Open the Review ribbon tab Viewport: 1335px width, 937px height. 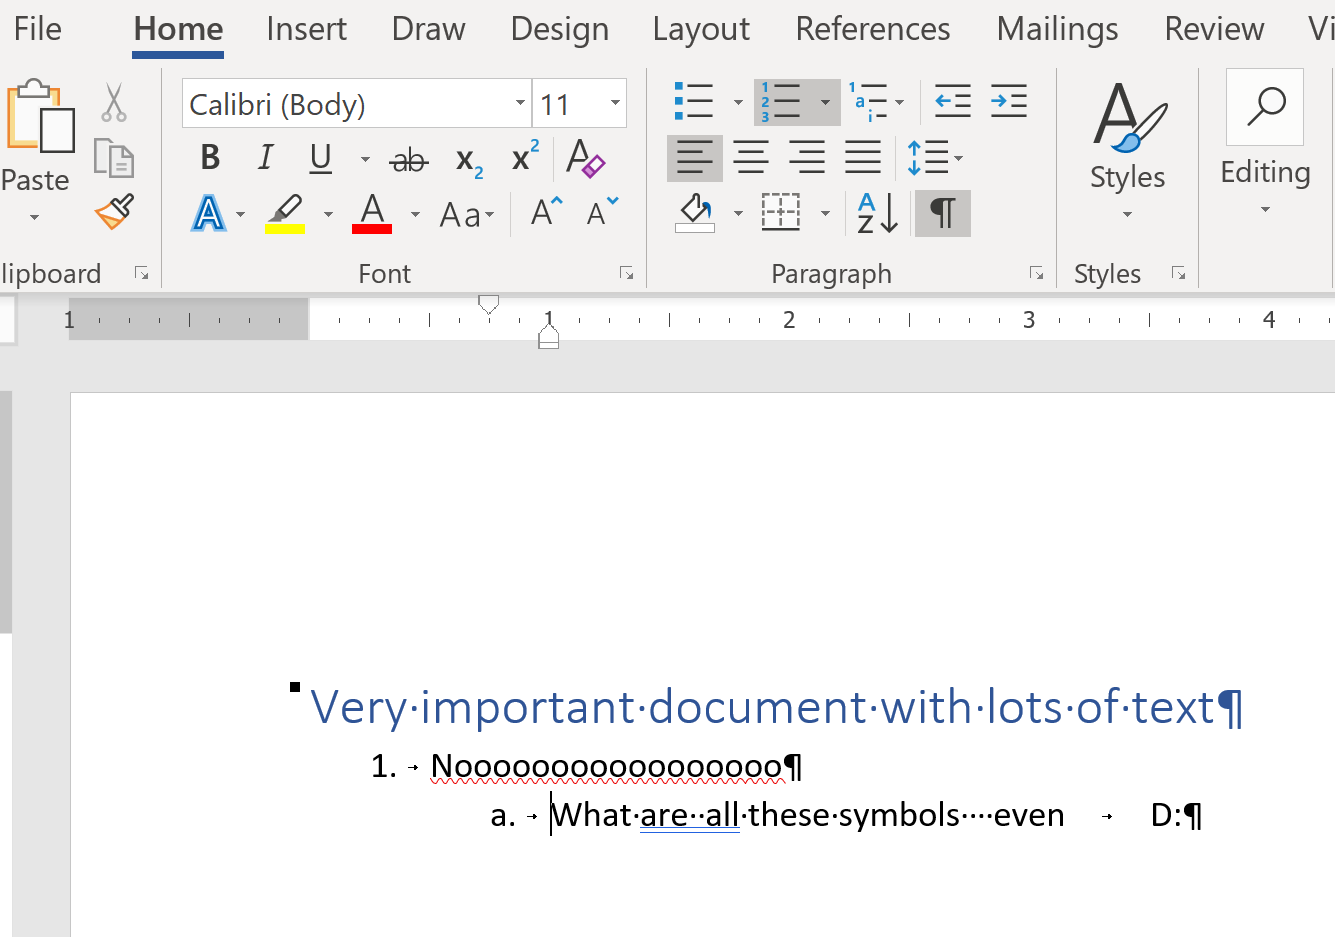tap(1213, 28)
